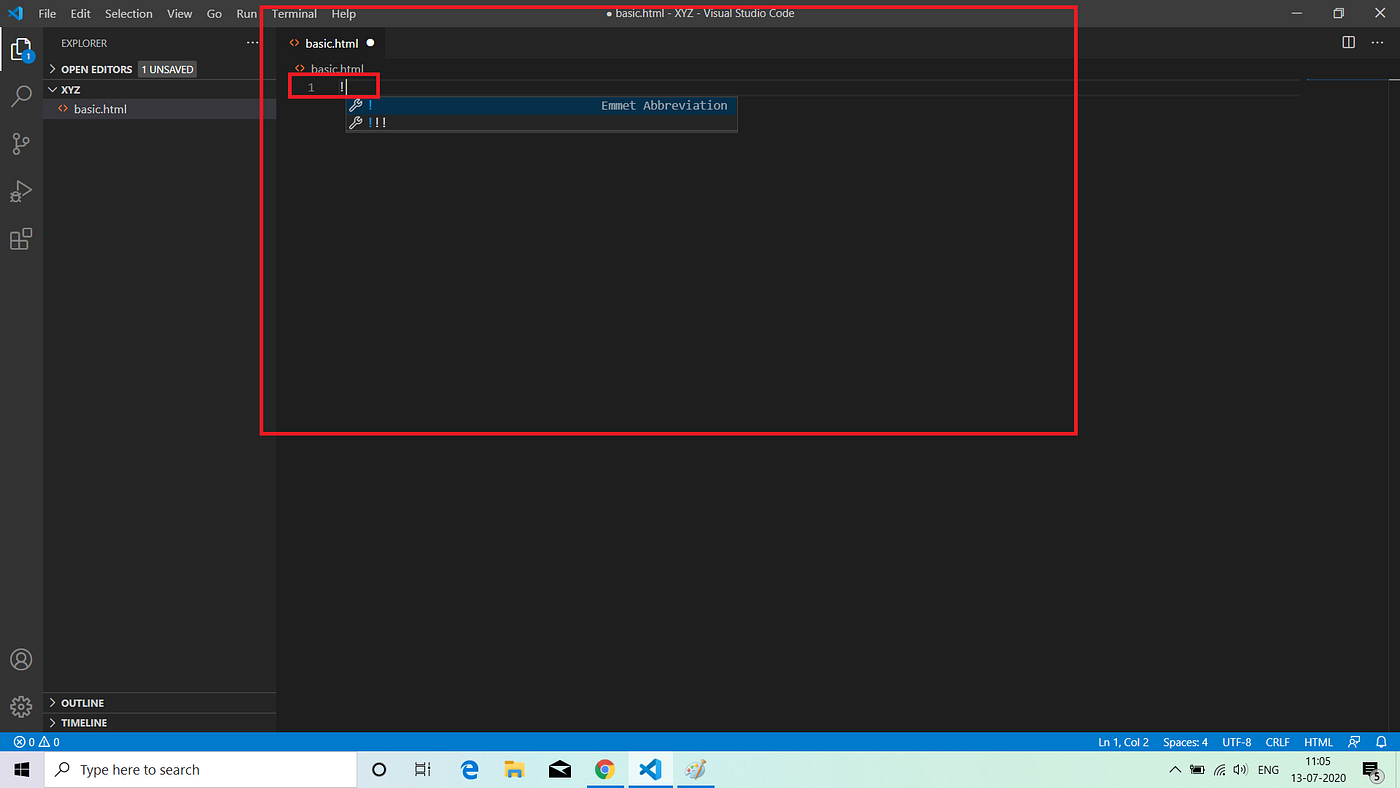Screen dimensions: 1400x788
Task: Switch to the basic.html tab
Action: pyautogui.click(x=330, y=42)
